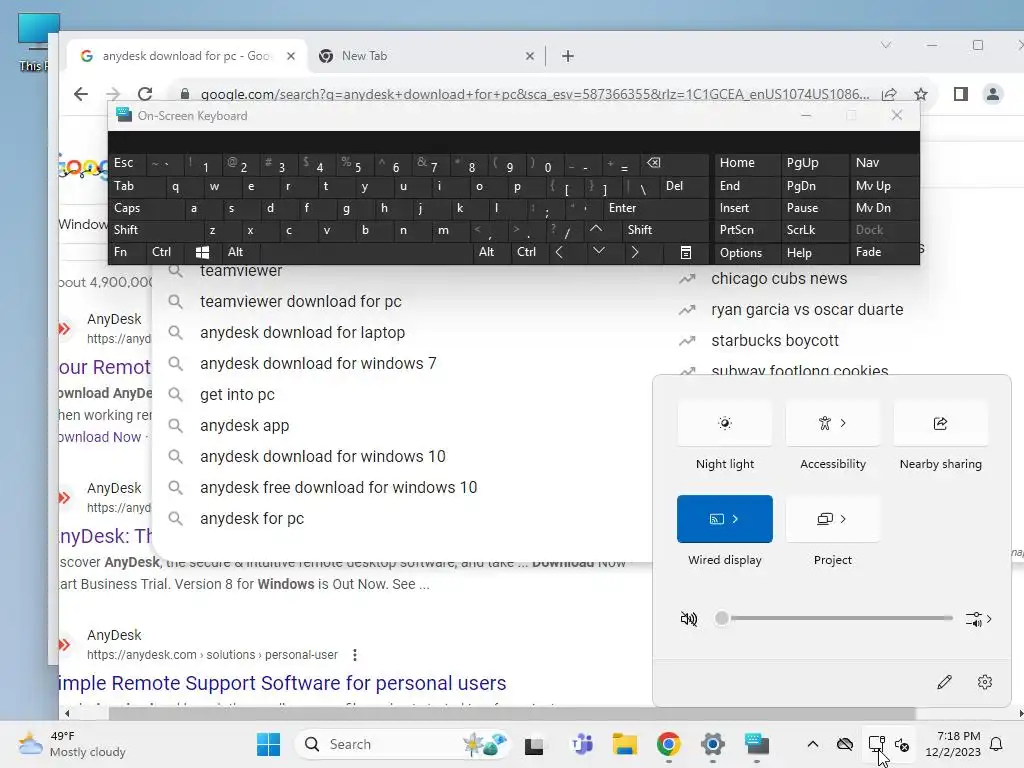This screenshot has height=768, width=1024.
Task: Open a new Chrome tab with plus
Action: coord(568,56)
